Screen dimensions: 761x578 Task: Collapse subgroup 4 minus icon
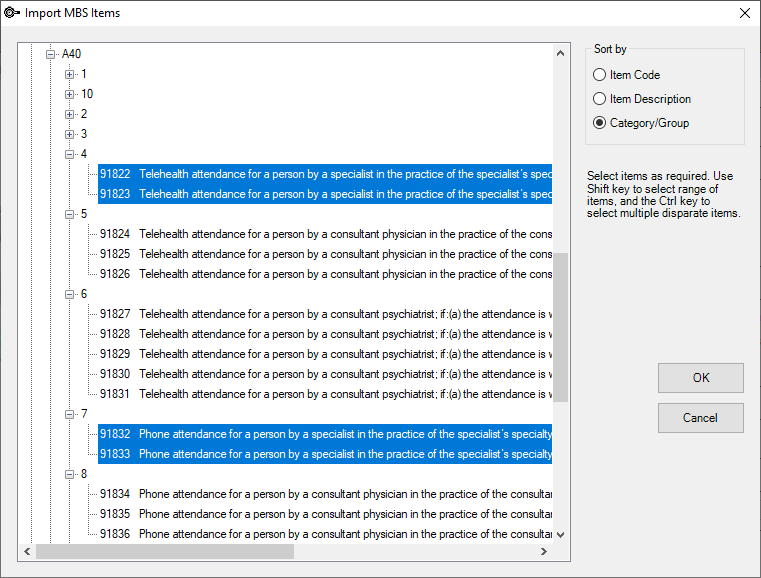click(69, 154)
